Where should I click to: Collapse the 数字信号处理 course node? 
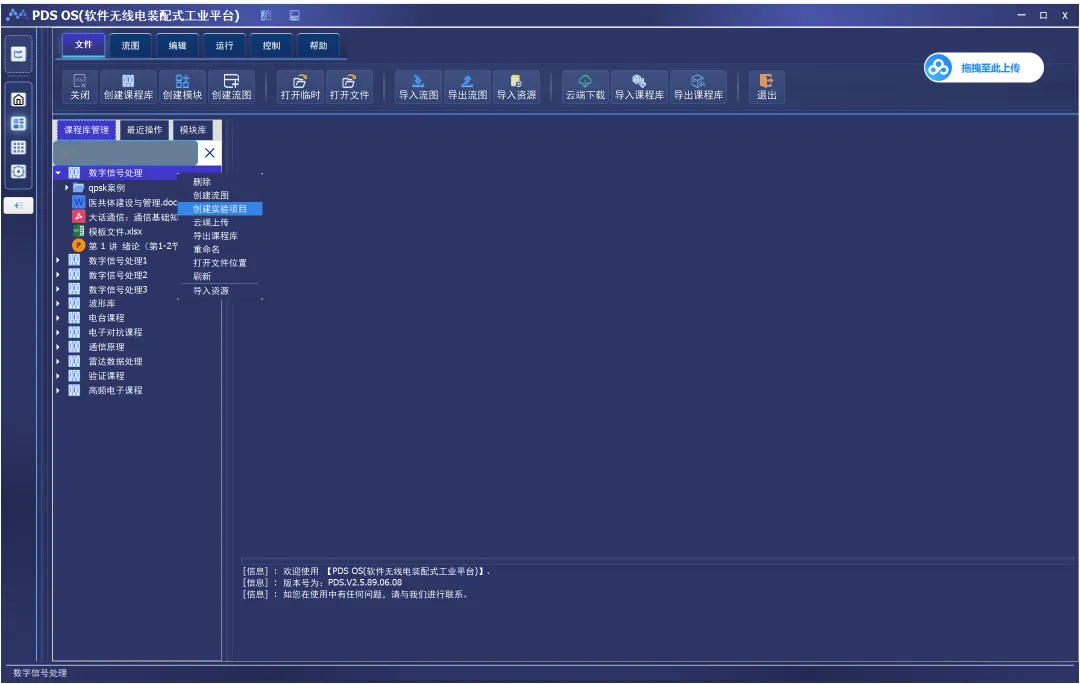[x=59, y=173]
